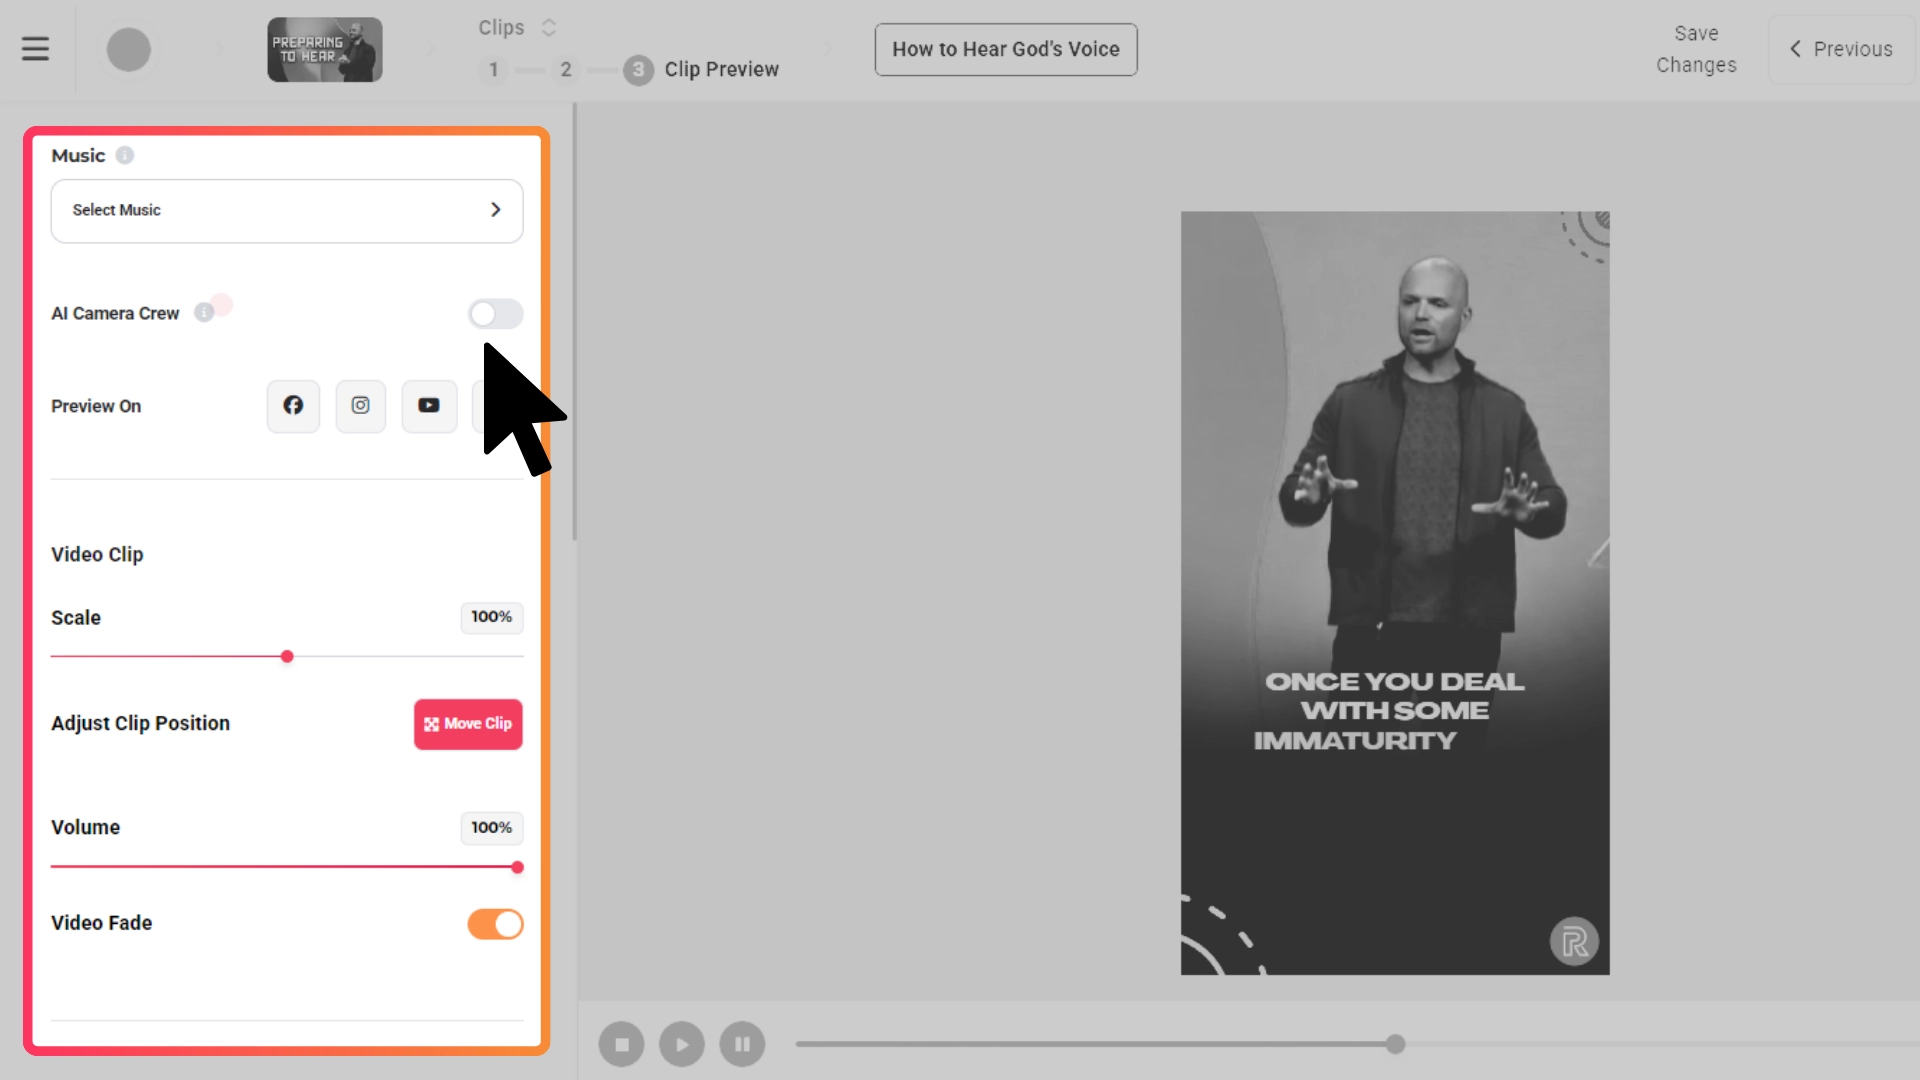
Task: Select step 3 Clip Preview
Action: point(700,69)
